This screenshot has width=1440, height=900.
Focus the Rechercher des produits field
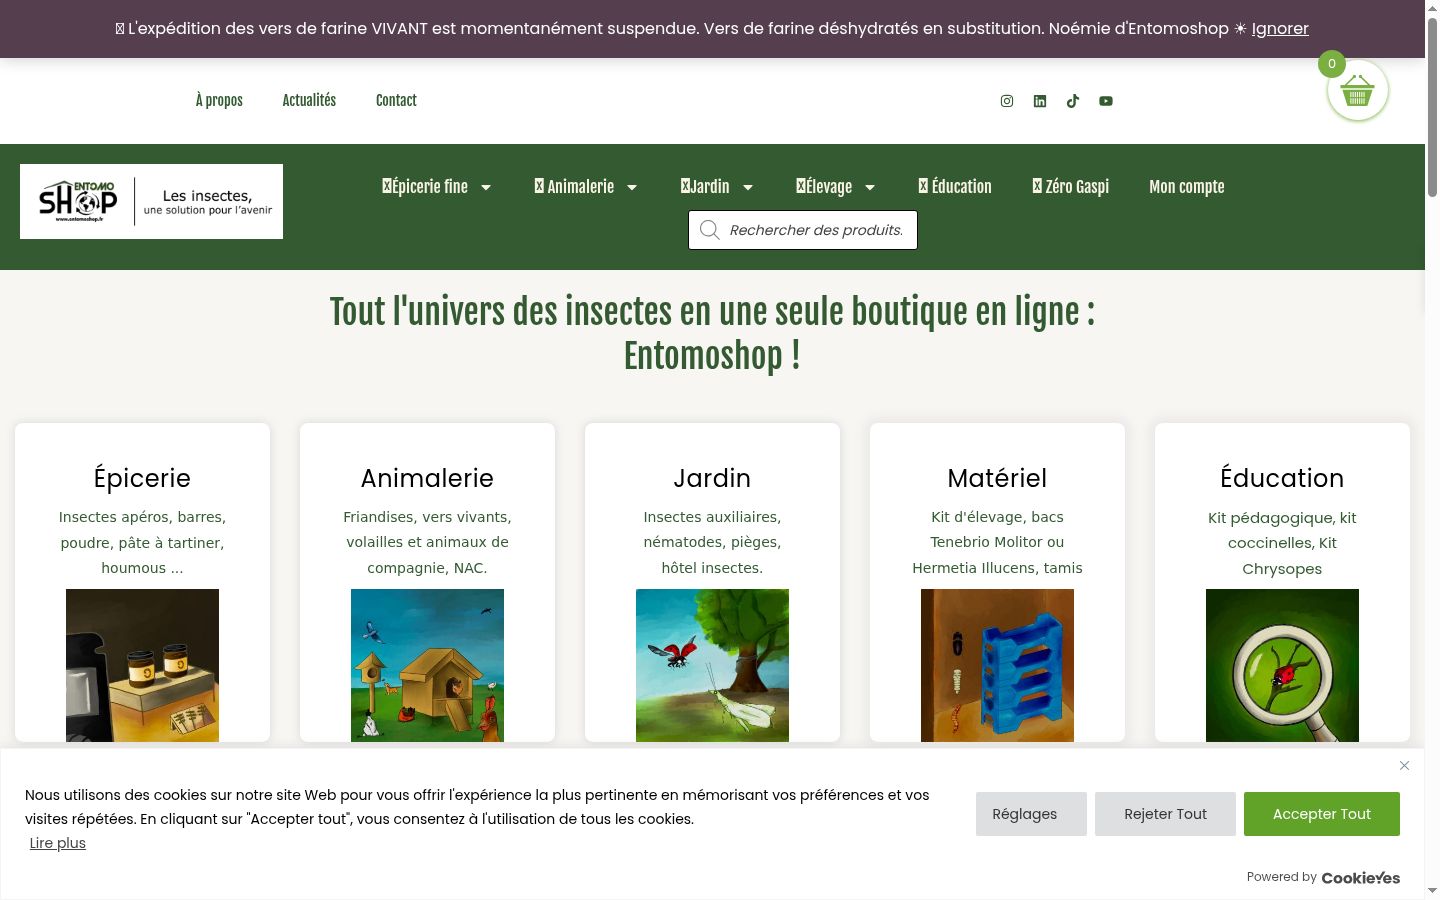pos(802,230)
